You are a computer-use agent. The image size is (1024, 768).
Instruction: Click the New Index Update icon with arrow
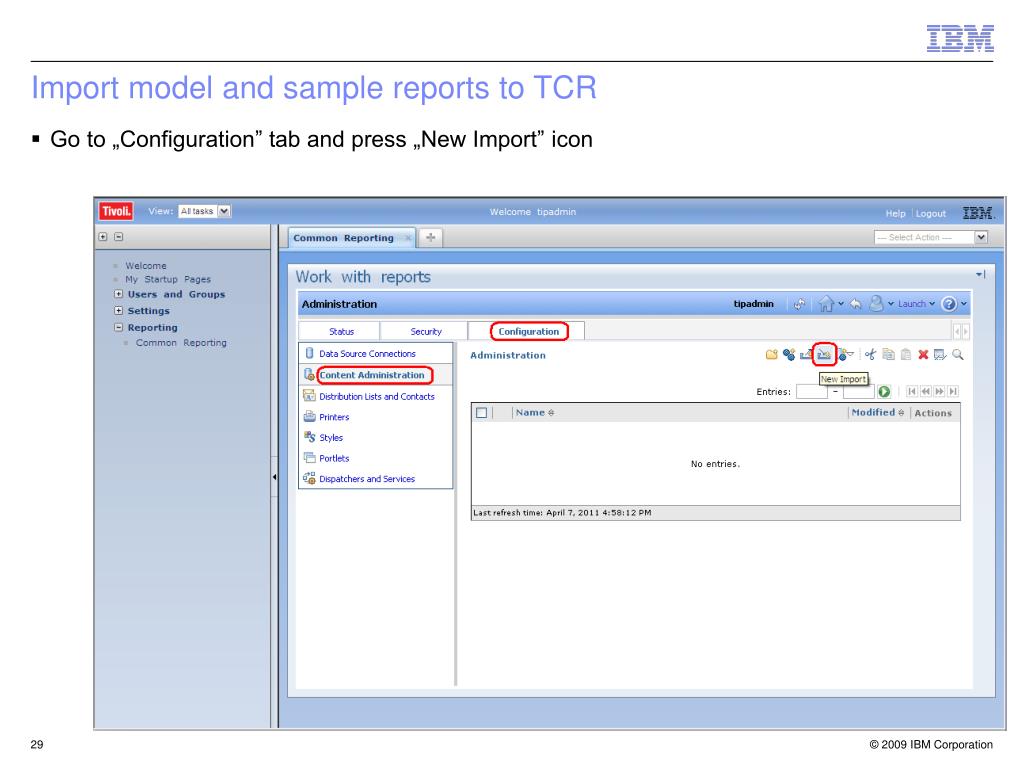click(846, 355)
